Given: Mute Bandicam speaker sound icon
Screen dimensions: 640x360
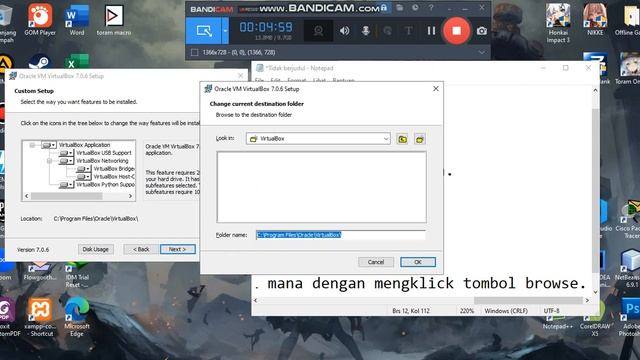Looking at the screenshot, I should [344, 31].
